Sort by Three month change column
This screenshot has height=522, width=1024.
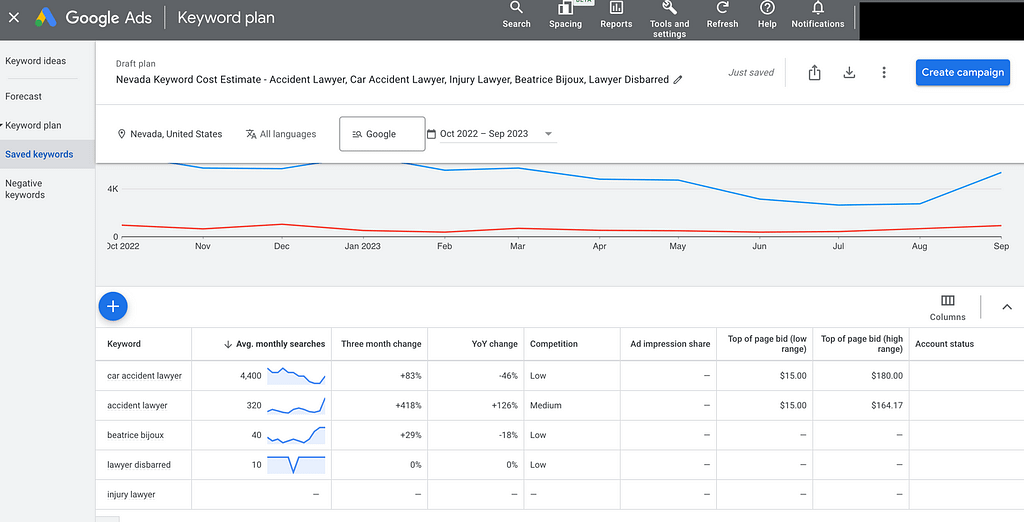[381, 344]
